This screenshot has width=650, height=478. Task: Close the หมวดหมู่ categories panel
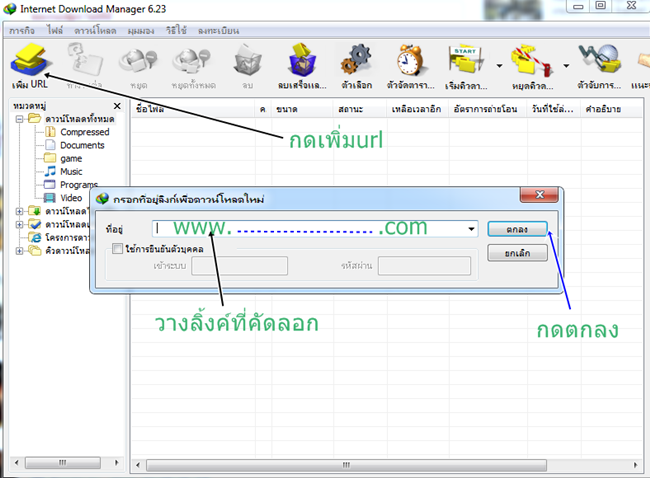[x=117, y=106]
